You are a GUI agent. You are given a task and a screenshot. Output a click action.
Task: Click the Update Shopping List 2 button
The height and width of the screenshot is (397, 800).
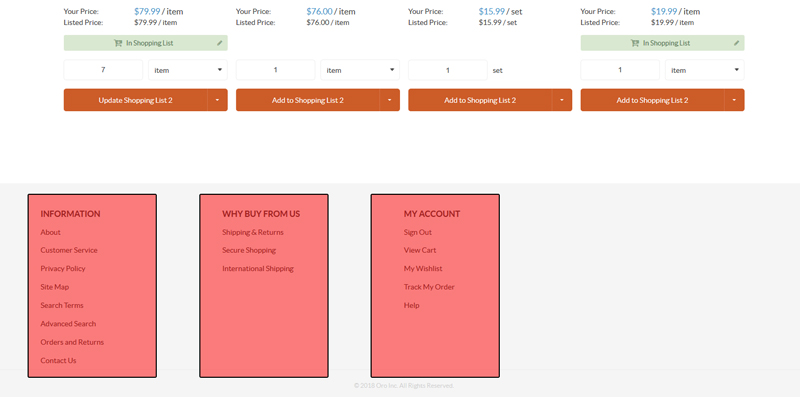pyautogui.click(x=135, y=100)
